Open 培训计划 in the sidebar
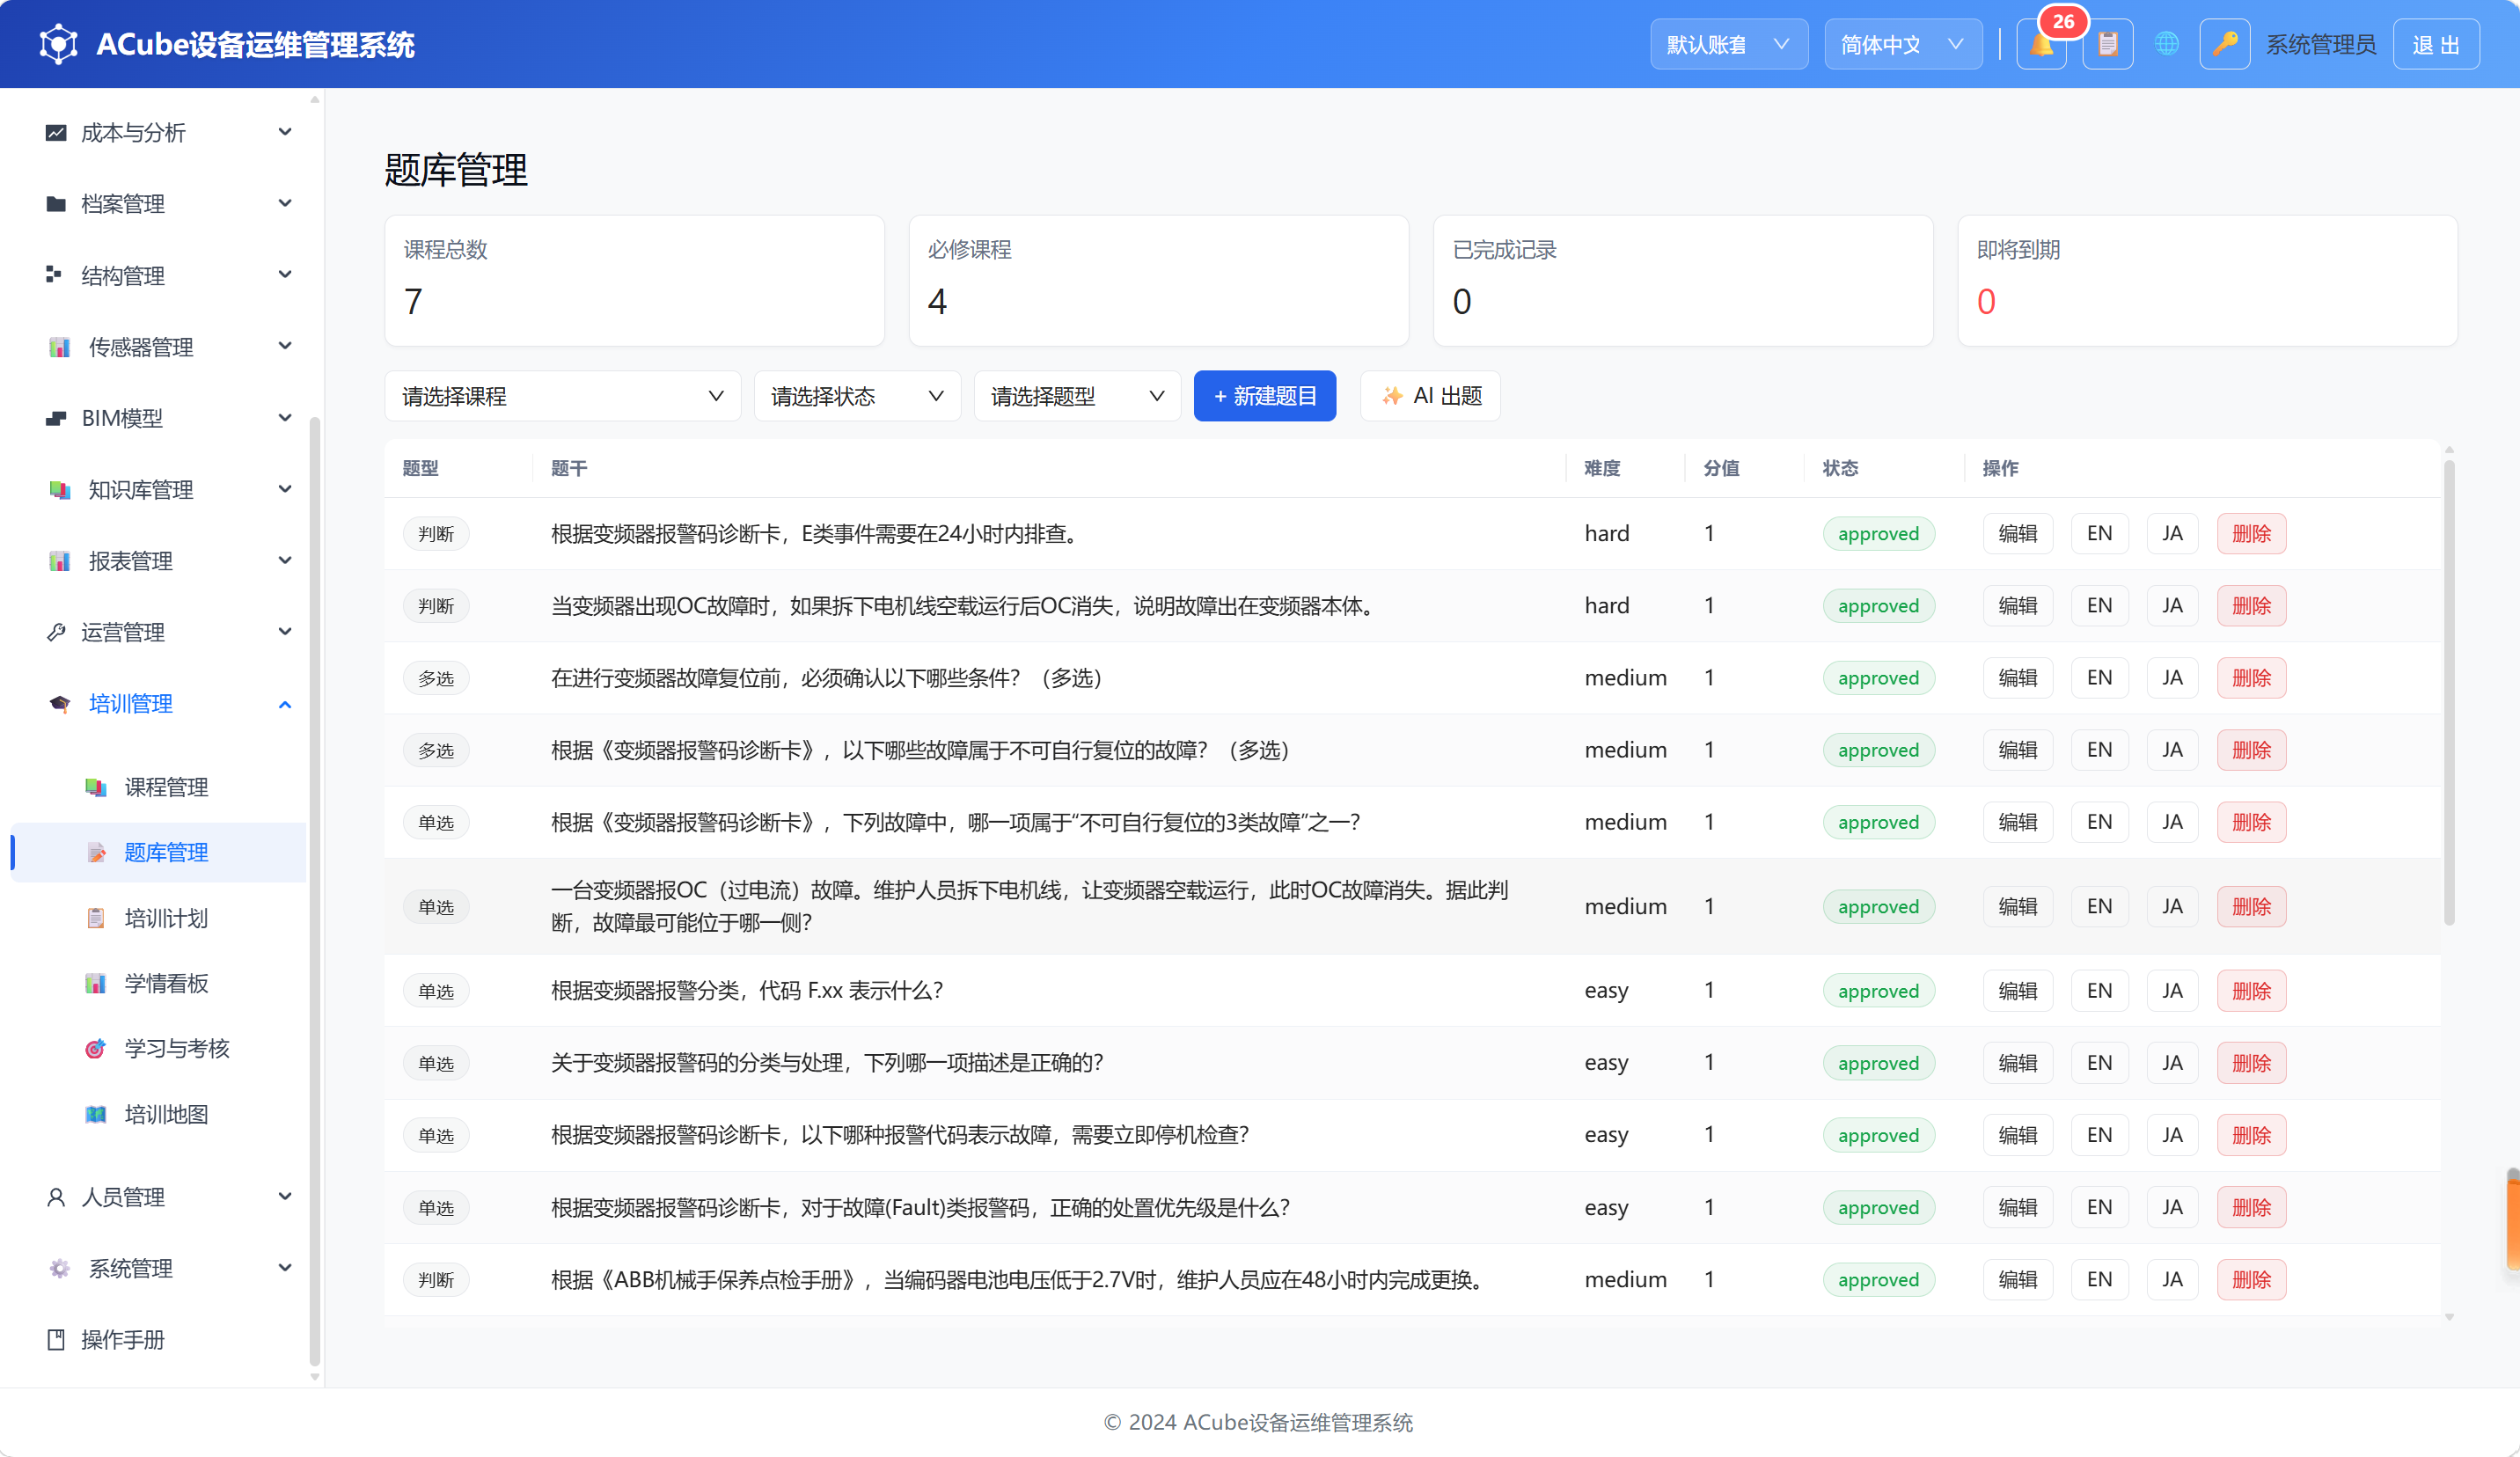This screenshot has height=1457, width=2520. coord(158,918)
